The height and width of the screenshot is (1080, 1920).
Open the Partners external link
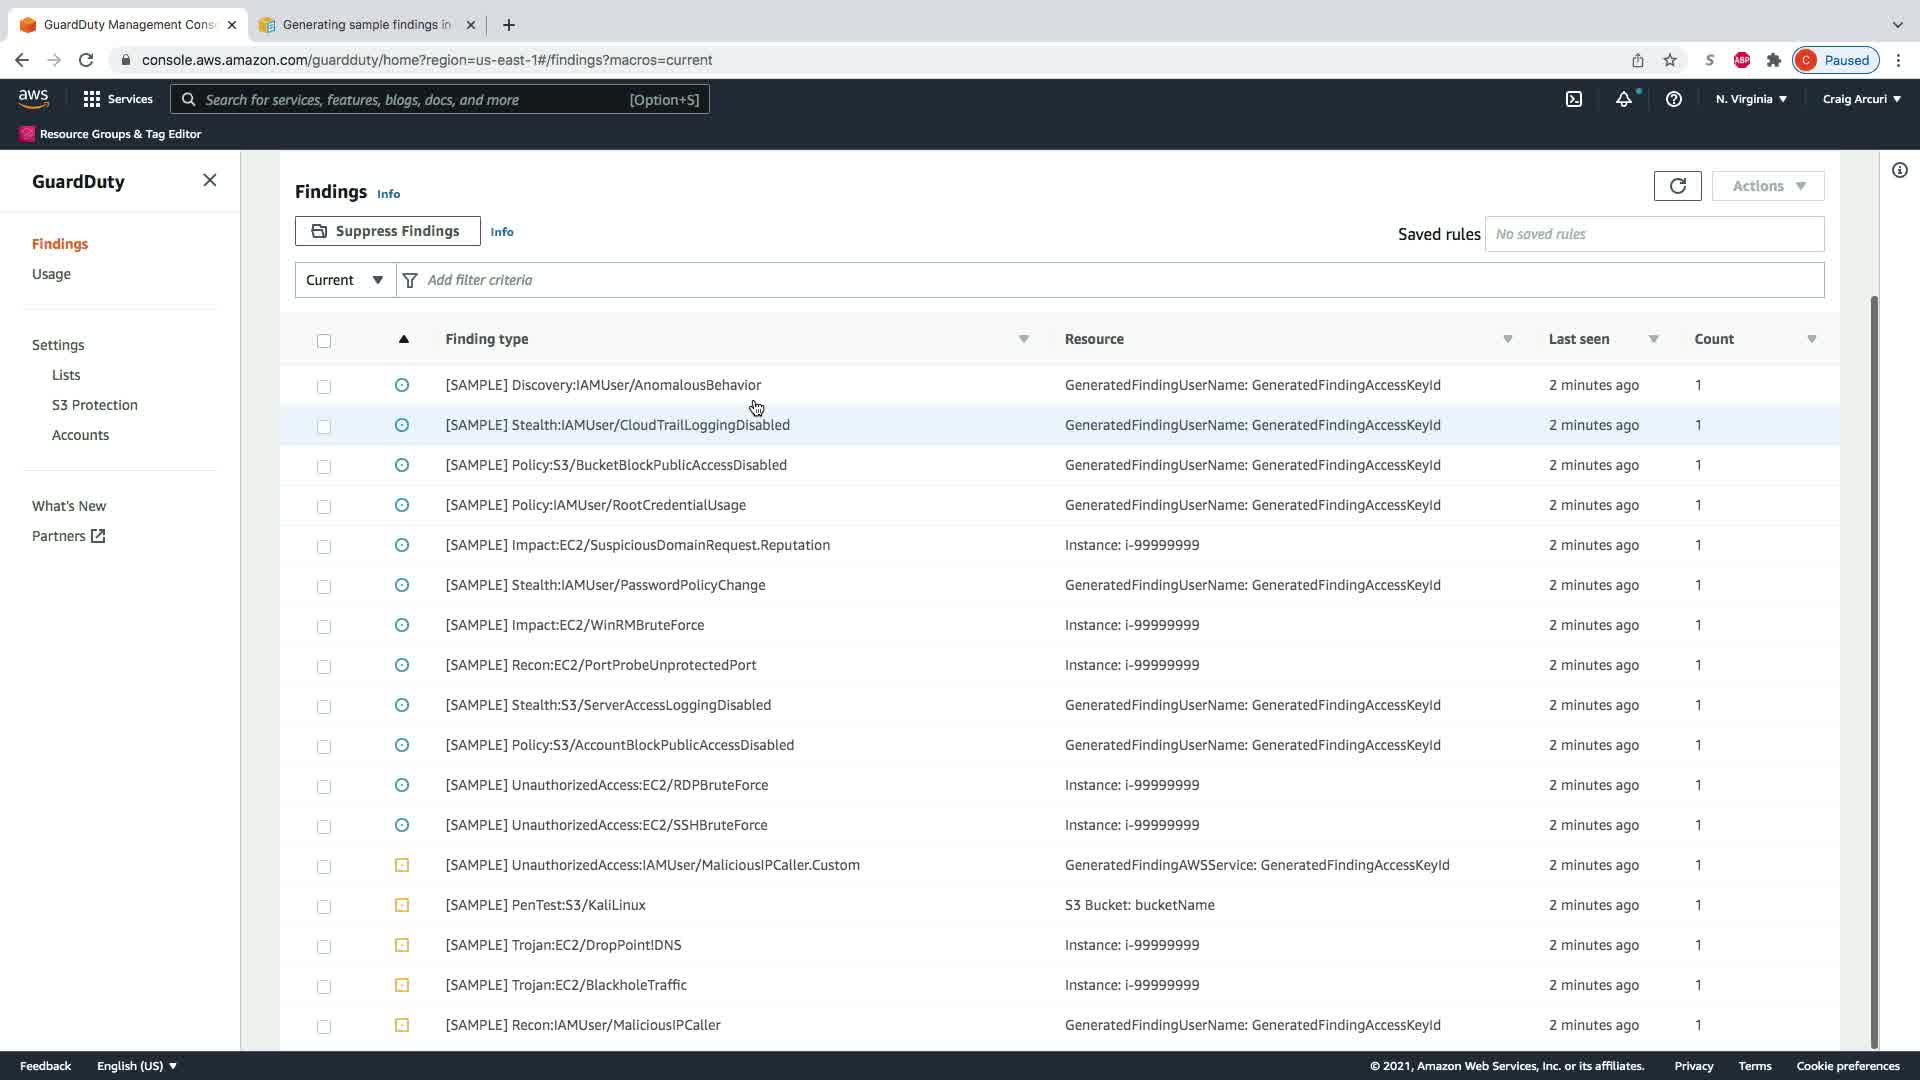68,536
